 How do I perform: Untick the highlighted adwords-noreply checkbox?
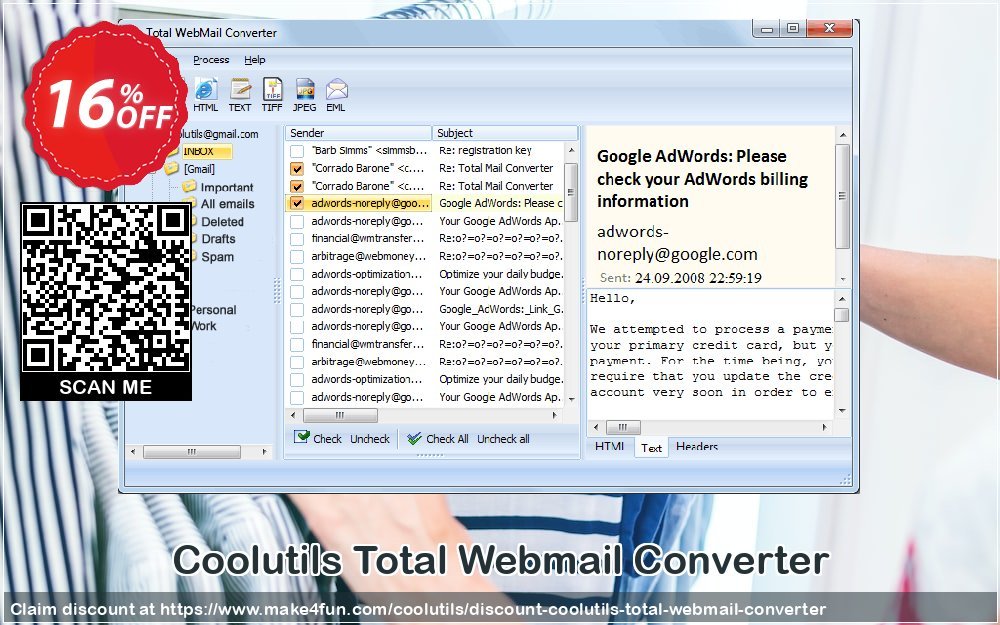[x=297, y=203]
